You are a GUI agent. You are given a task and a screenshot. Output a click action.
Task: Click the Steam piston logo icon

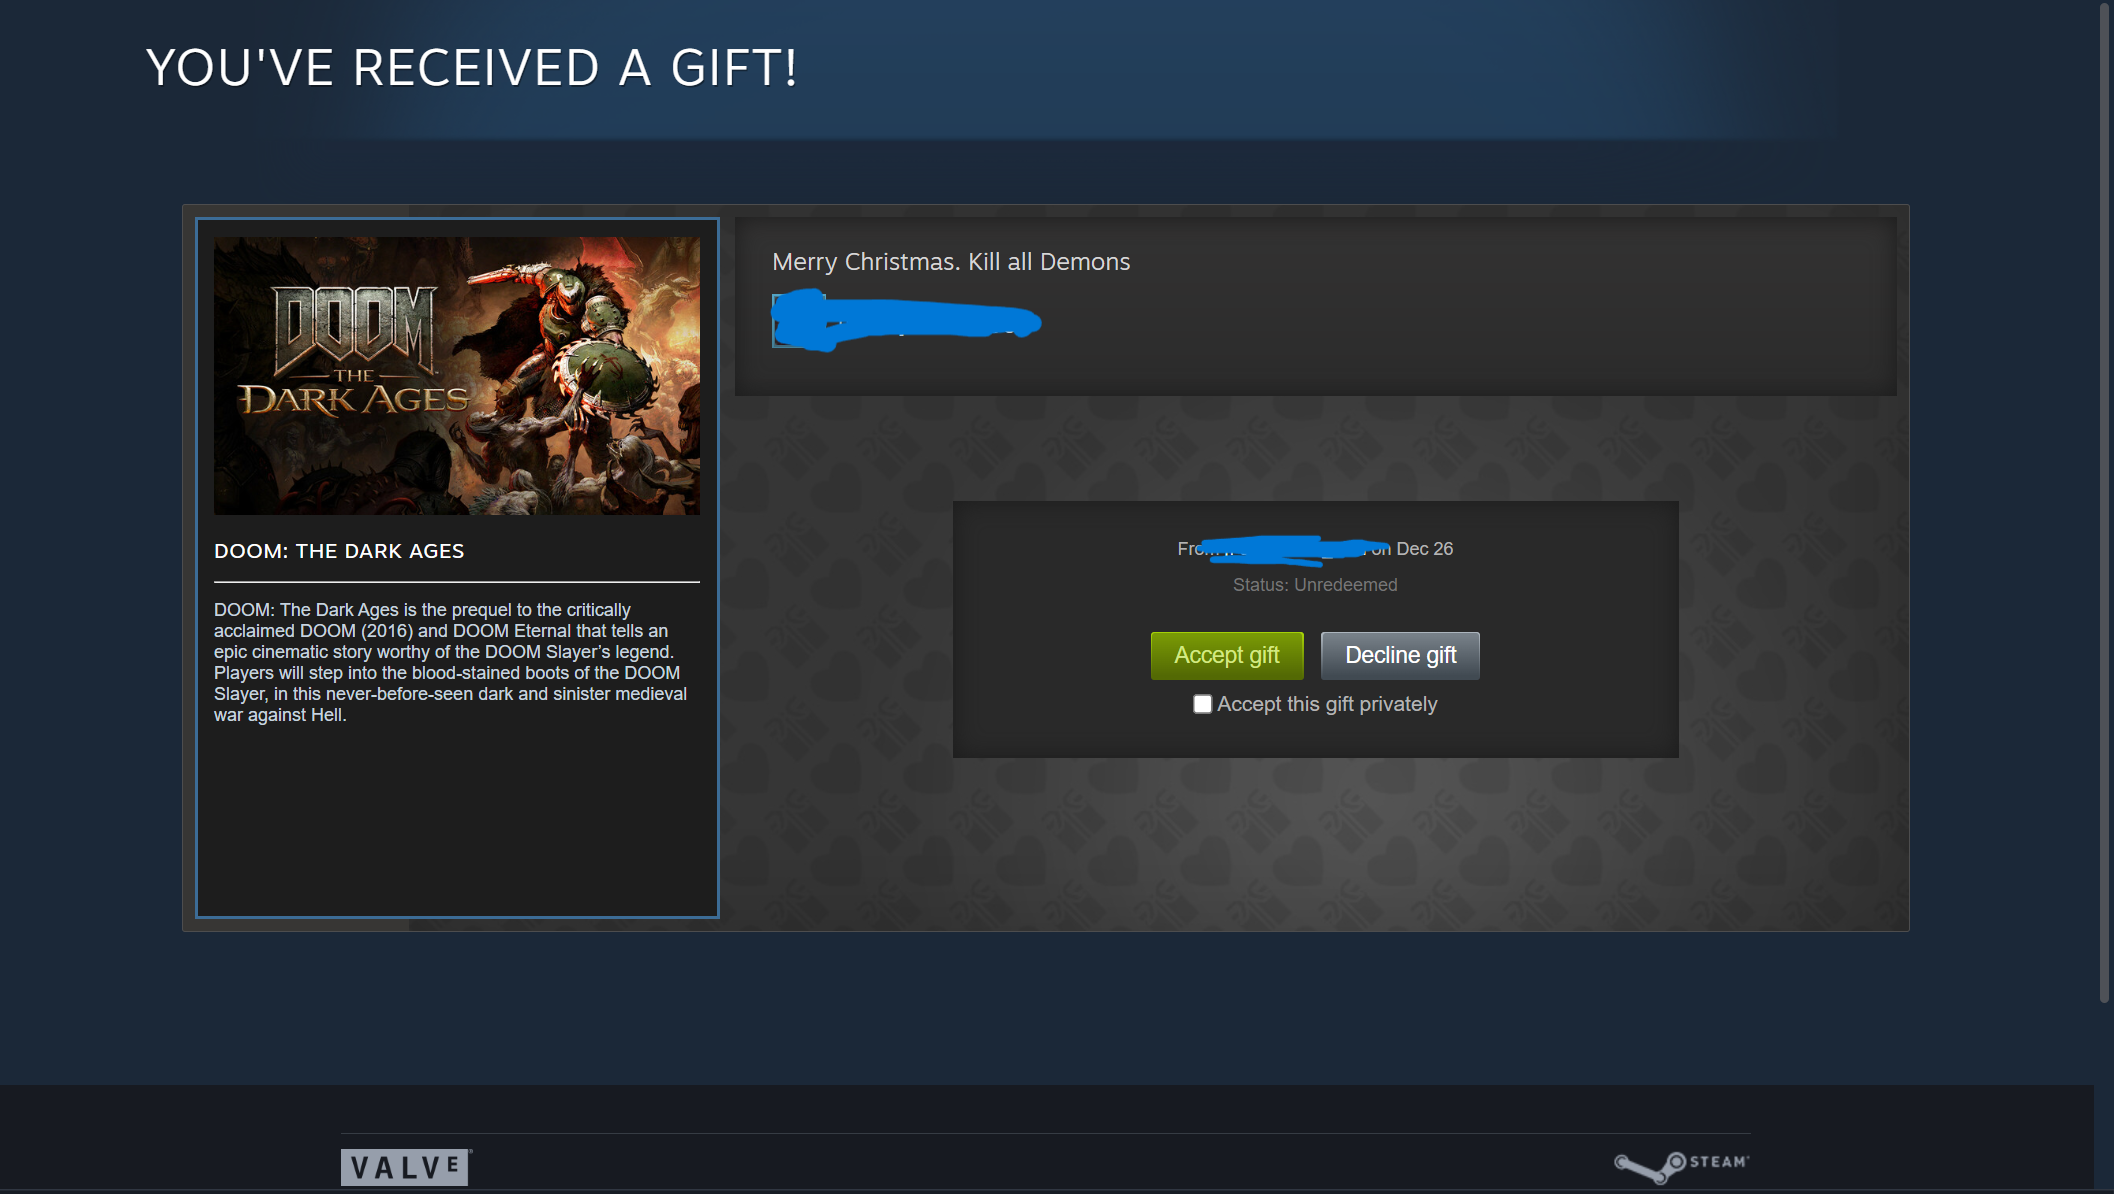(1650, 1166)
